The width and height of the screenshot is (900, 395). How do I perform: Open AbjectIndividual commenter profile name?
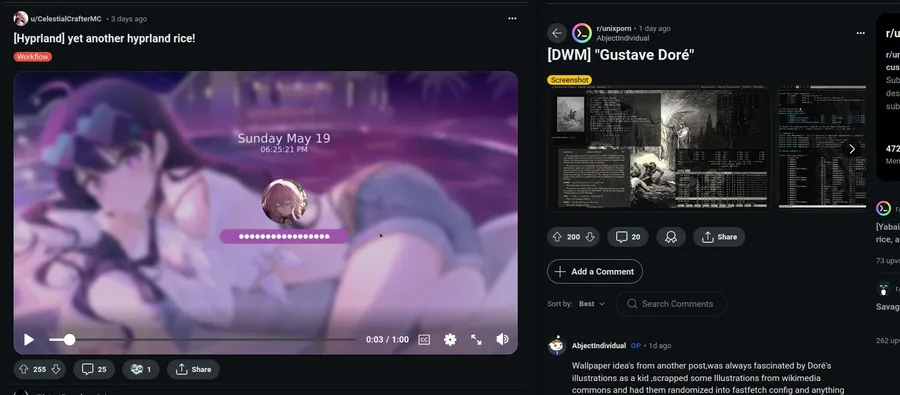pos(599,346)
